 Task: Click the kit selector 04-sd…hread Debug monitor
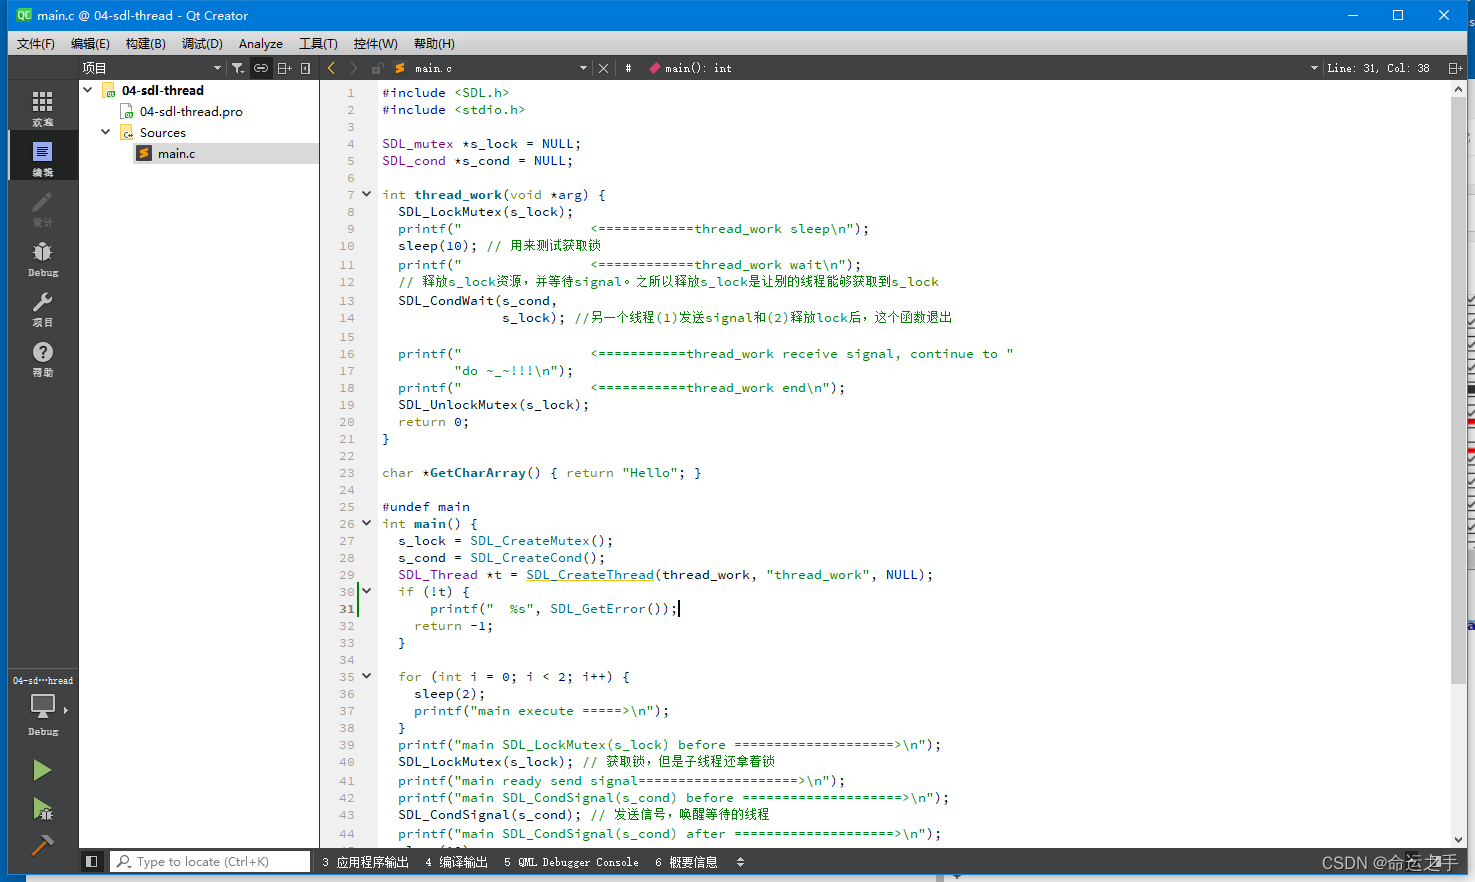(x=42, y=707)
